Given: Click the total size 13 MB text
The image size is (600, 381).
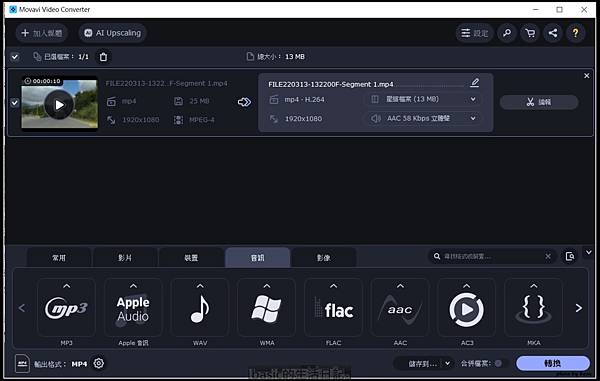Looking at the screenshot, I should click(295, 57).
